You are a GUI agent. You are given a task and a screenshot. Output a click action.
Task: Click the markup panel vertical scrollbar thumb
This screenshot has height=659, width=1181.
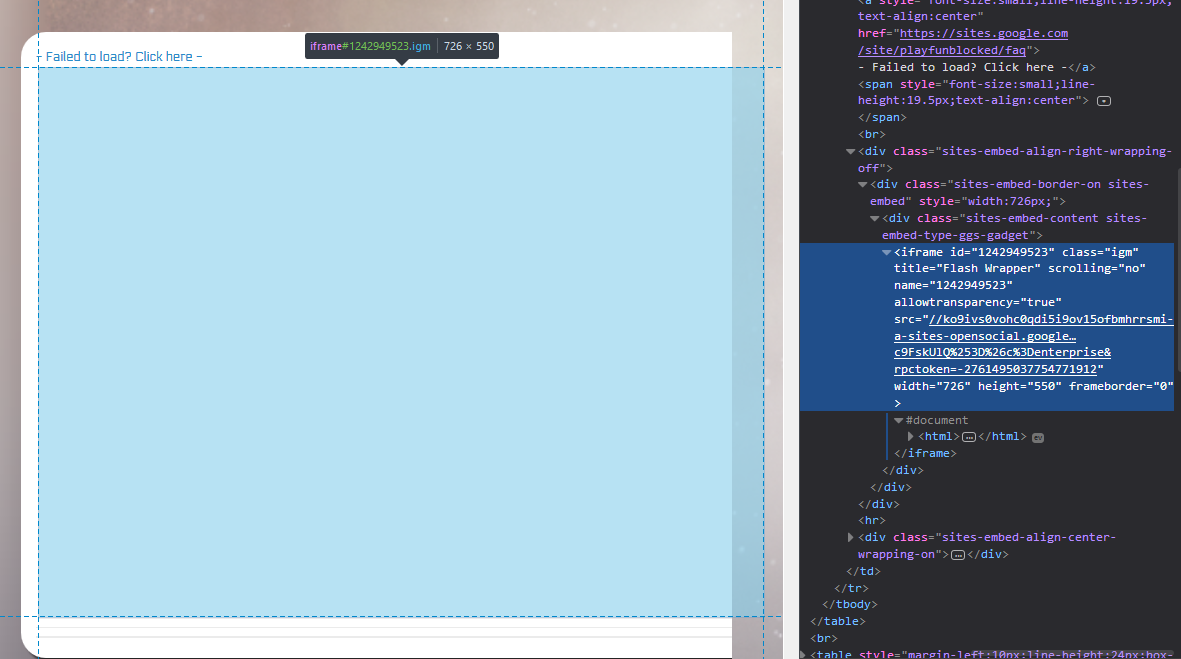coord(1177,271)
